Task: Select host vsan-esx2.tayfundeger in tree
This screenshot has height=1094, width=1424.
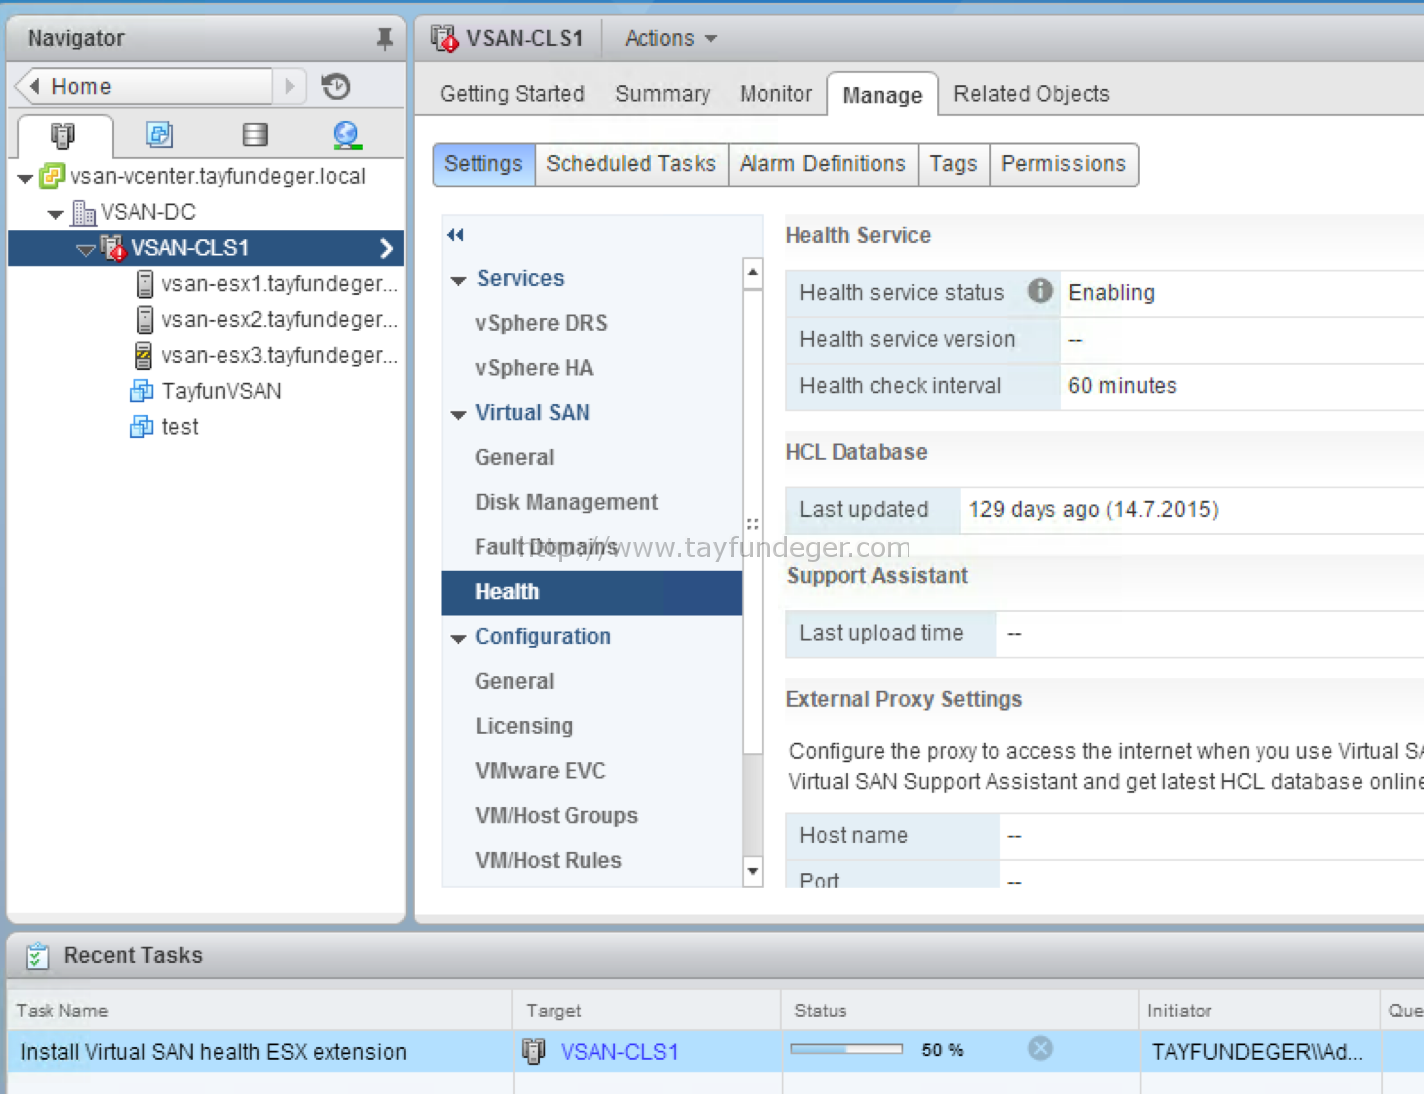Action: (x=279, y=320)
